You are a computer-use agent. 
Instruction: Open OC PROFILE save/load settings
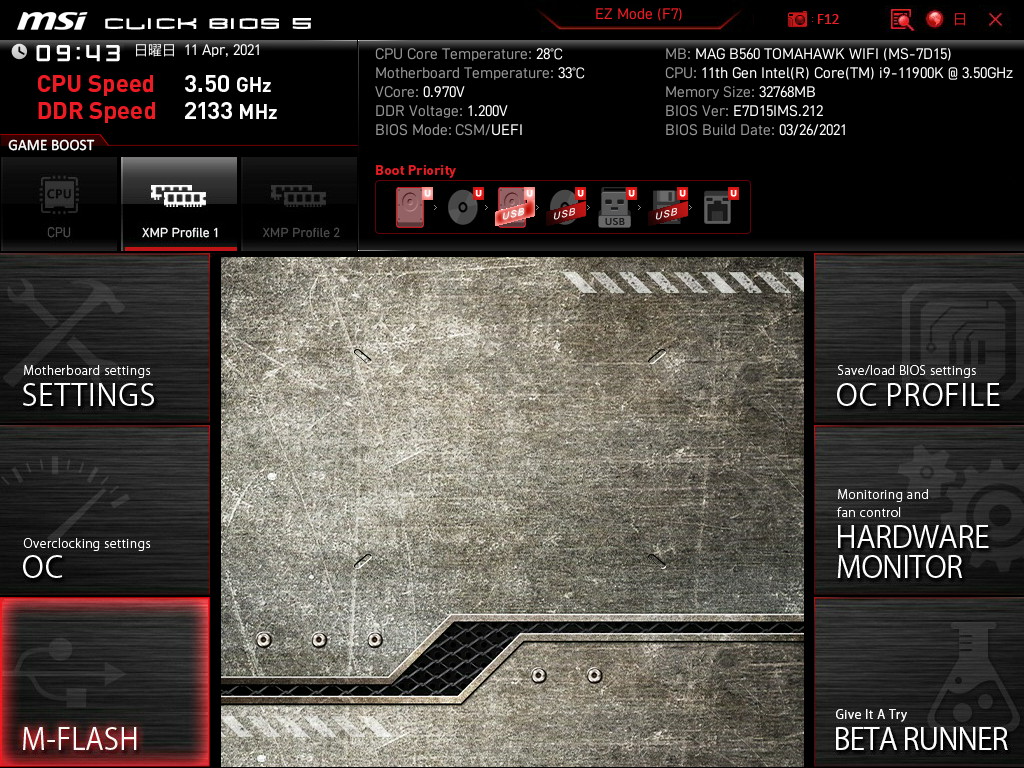(919, 338)
